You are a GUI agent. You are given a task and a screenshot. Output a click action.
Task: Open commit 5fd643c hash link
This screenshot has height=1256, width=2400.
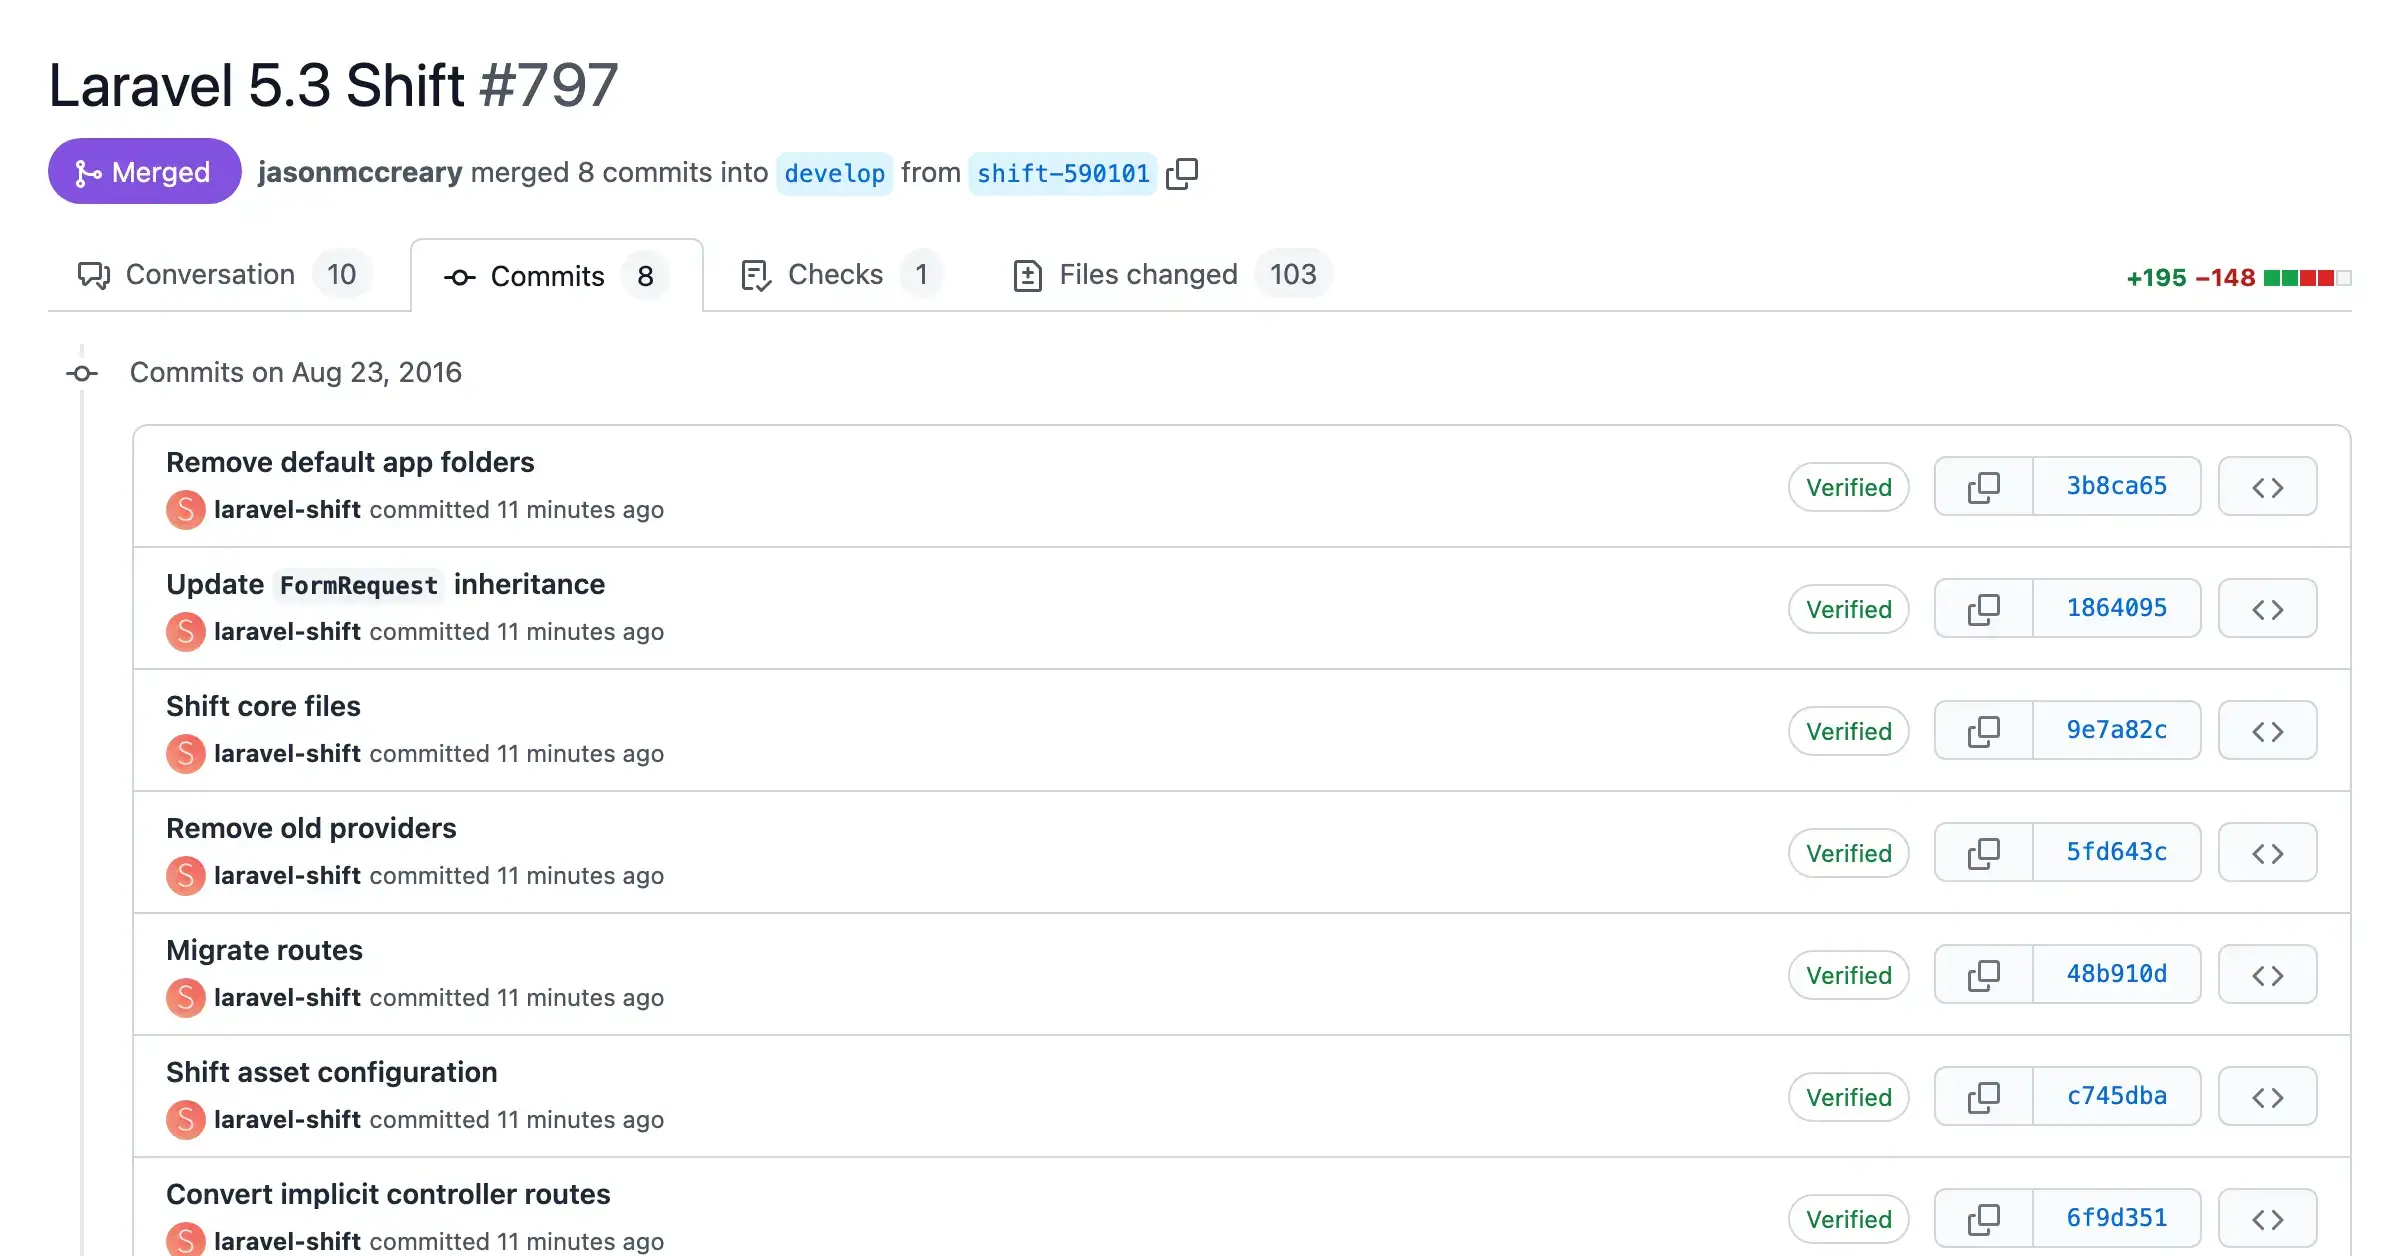coord(2117,853)
